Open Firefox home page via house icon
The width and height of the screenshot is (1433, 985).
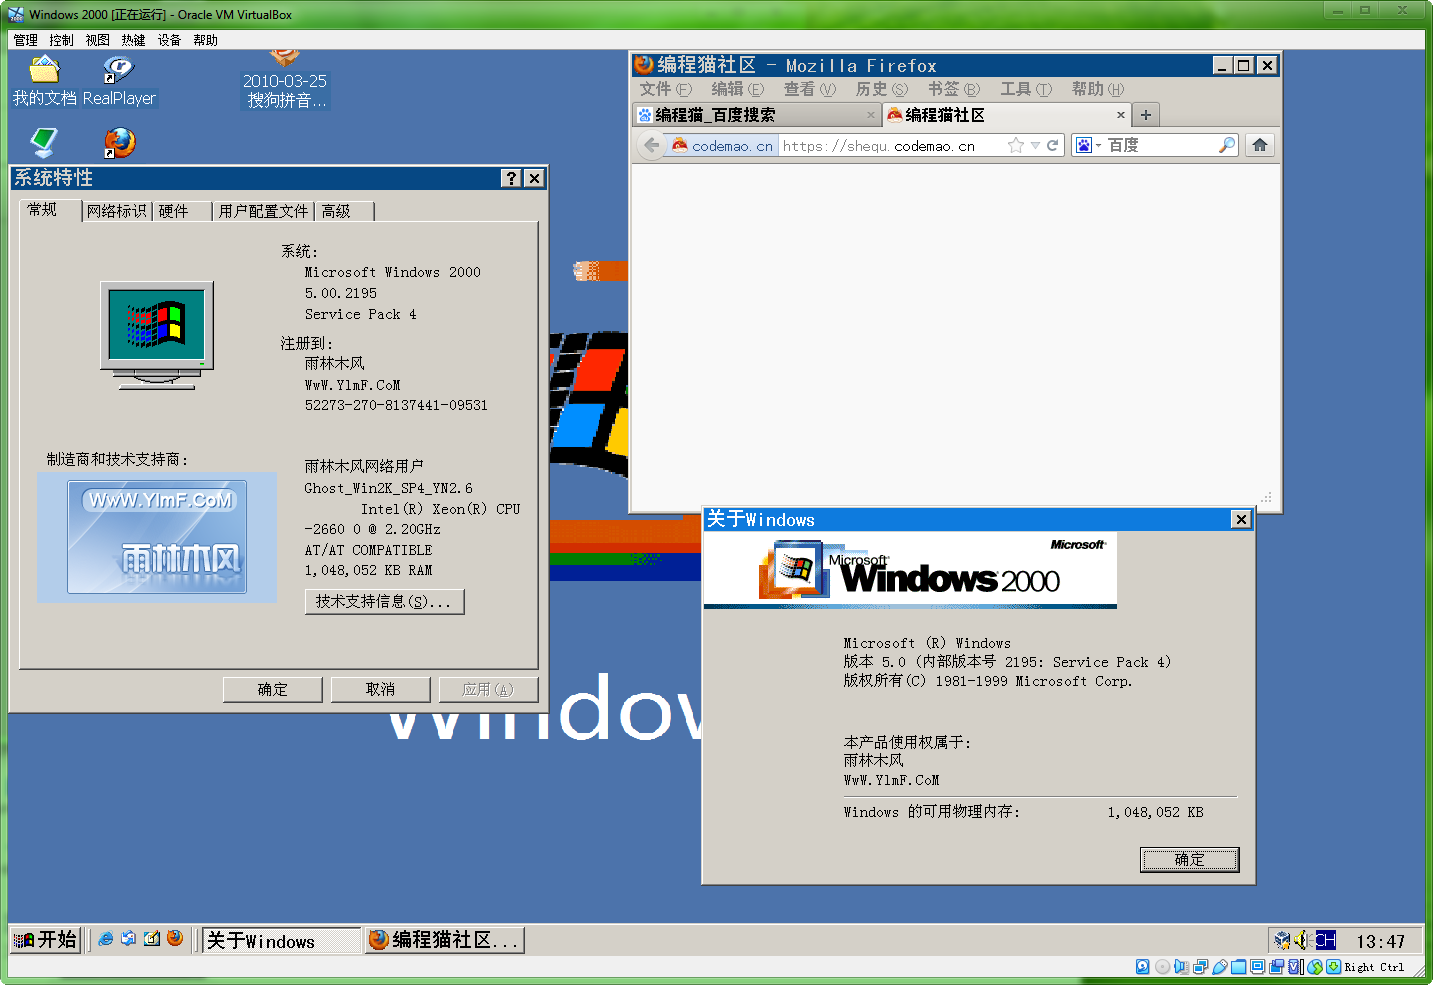pos(1260,145)
